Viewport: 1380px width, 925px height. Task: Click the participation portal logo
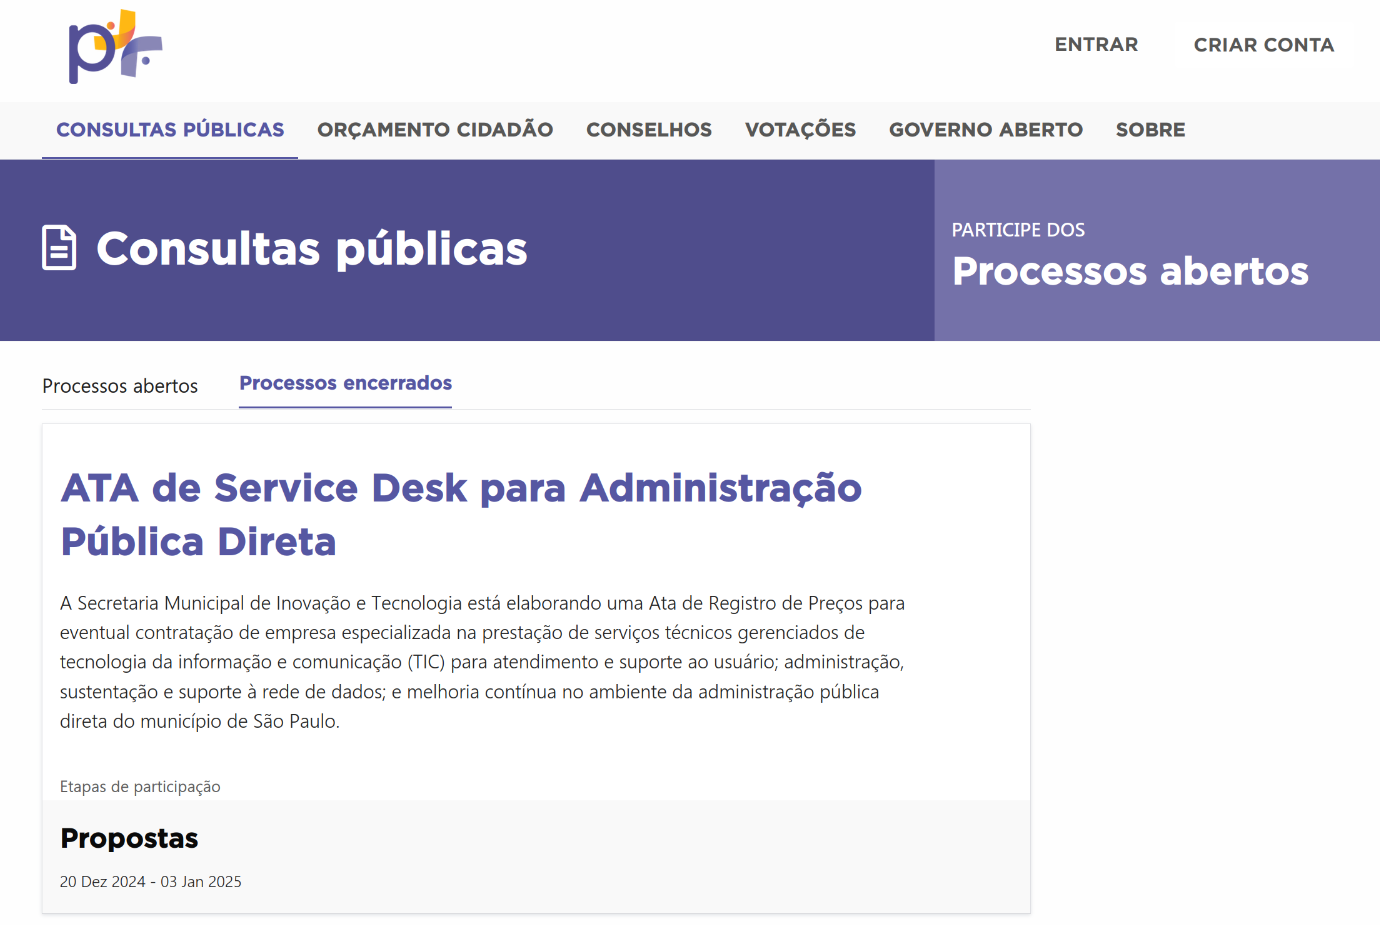(115, 47)
